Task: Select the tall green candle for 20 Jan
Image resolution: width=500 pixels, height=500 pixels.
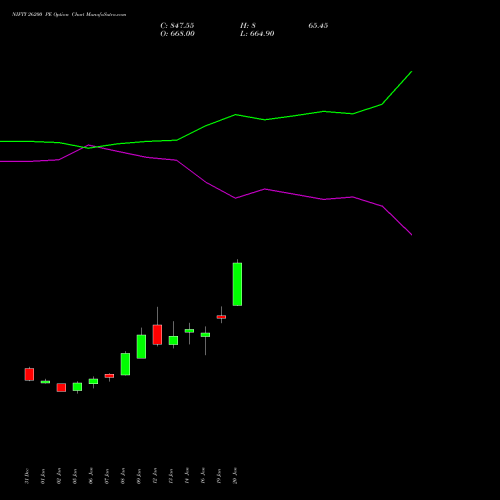Action: pos(237,284)
